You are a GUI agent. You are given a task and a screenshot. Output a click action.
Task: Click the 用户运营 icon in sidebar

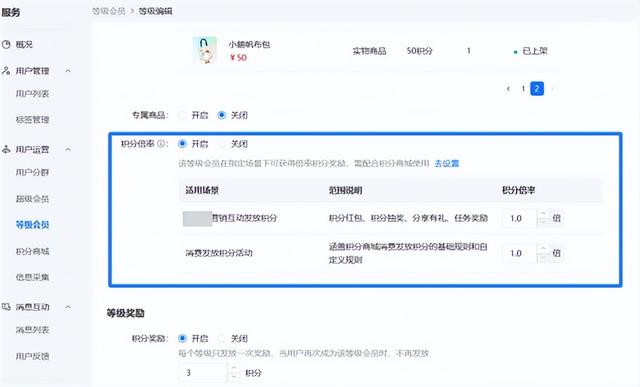pos(6,149)
